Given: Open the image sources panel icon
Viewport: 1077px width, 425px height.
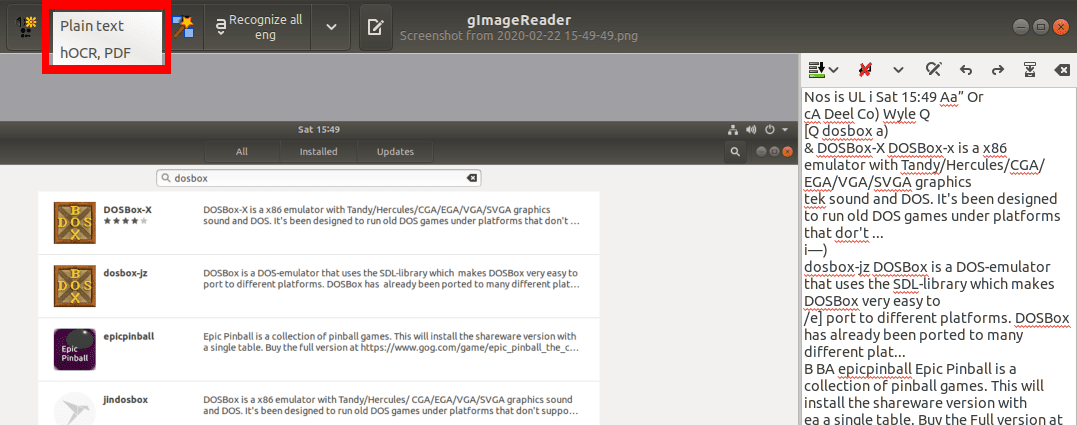Looking at the screenshot, I should (x=24, y=26).
